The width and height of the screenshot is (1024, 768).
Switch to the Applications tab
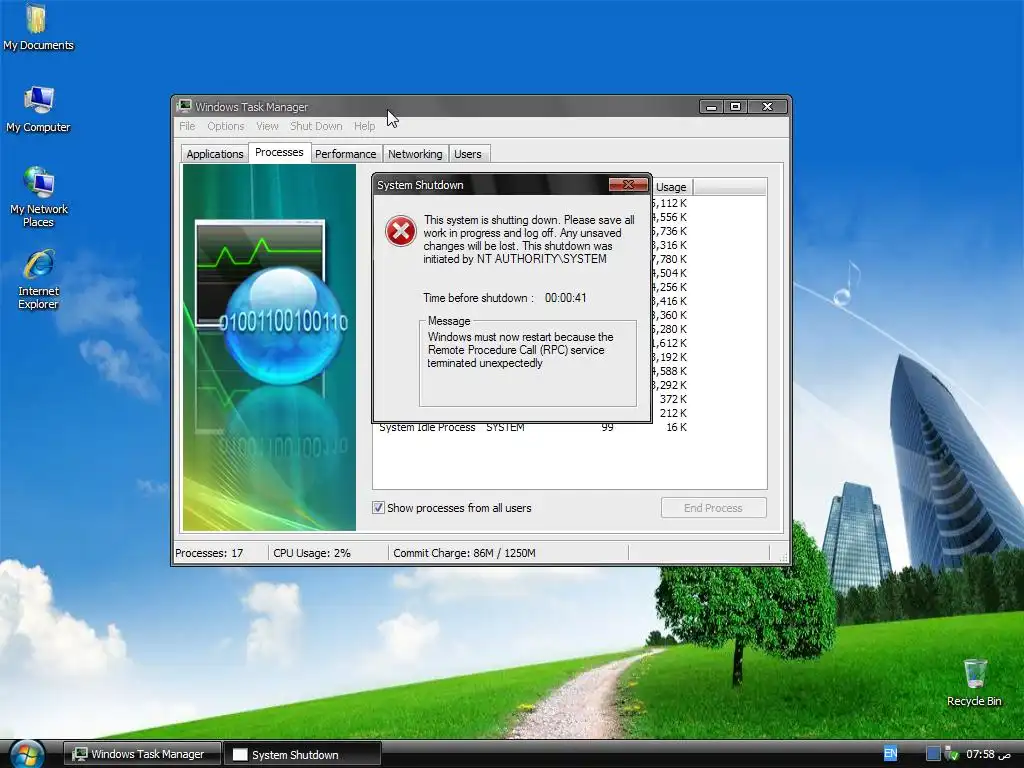coord(215,154)
